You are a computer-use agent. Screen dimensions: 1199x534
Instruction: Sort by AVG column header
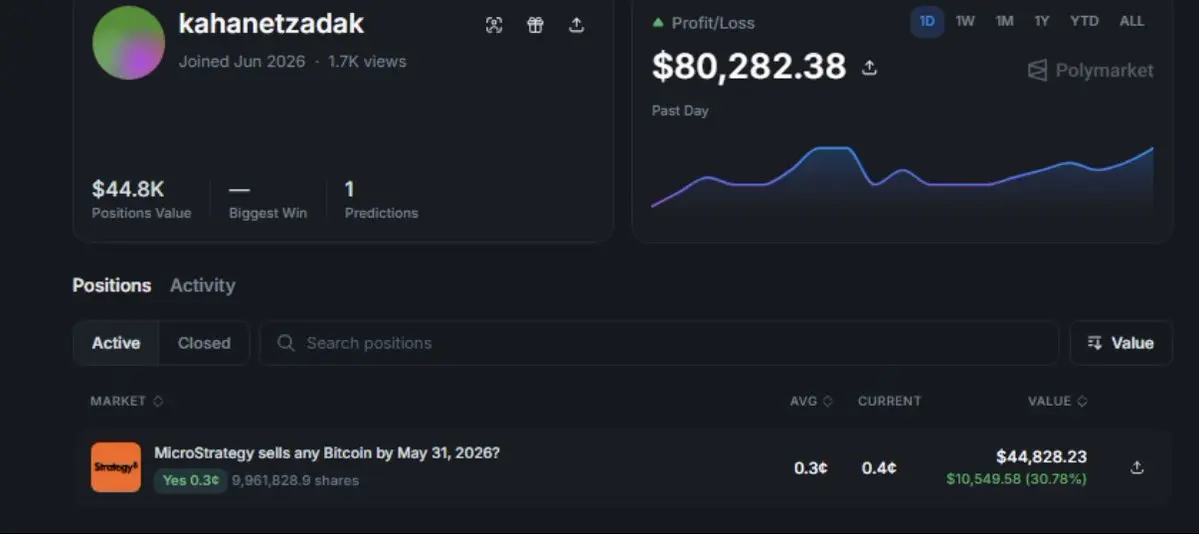tap(811, 401)
